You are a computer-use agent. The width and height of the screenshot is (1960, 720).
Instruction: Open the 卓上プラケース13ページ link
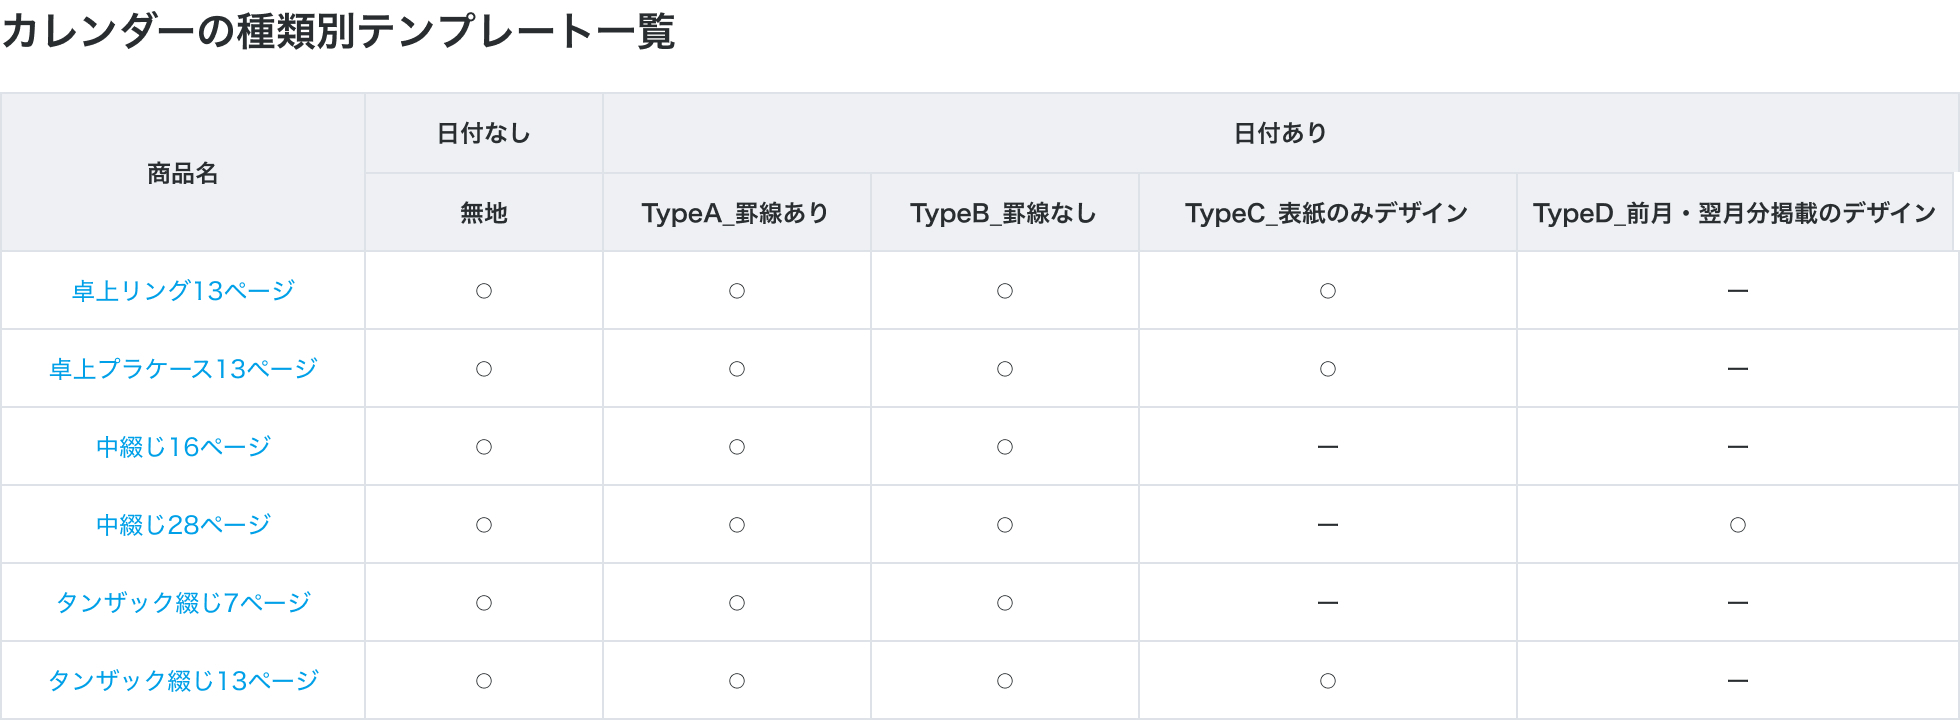coord(183,369)
